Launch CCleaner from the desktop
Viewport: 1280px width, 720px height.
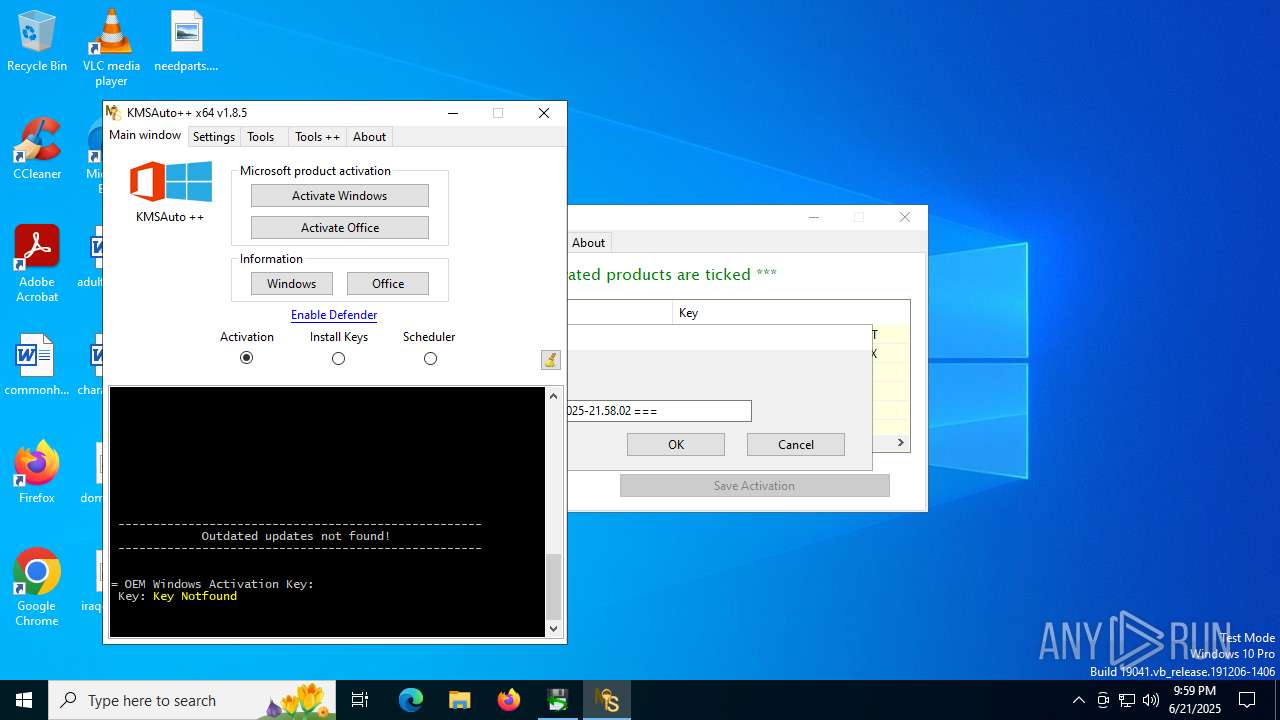37,149
